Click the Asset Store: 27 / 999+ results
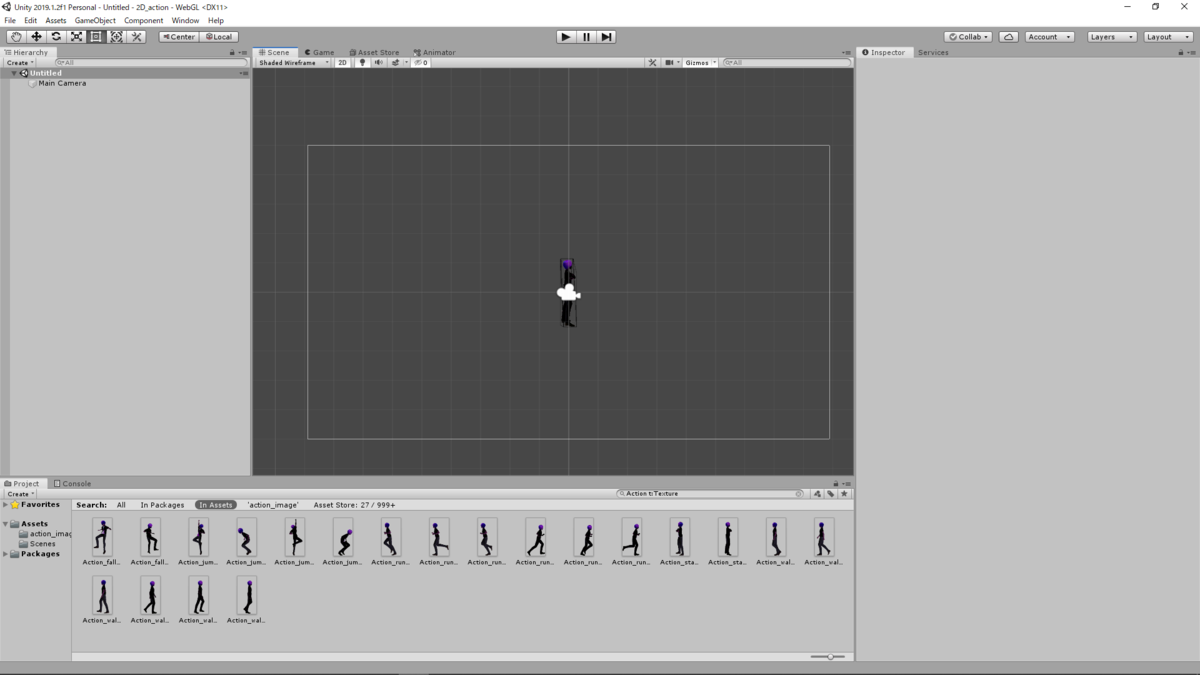Viewport: 1200px width, 675px height. [x=354, y=505]
